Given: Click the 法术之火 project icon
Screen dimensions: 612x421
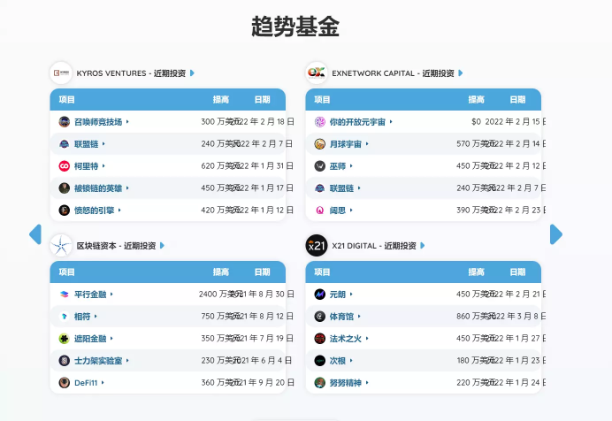Looking at the screenshot, I should coord(320,339).
